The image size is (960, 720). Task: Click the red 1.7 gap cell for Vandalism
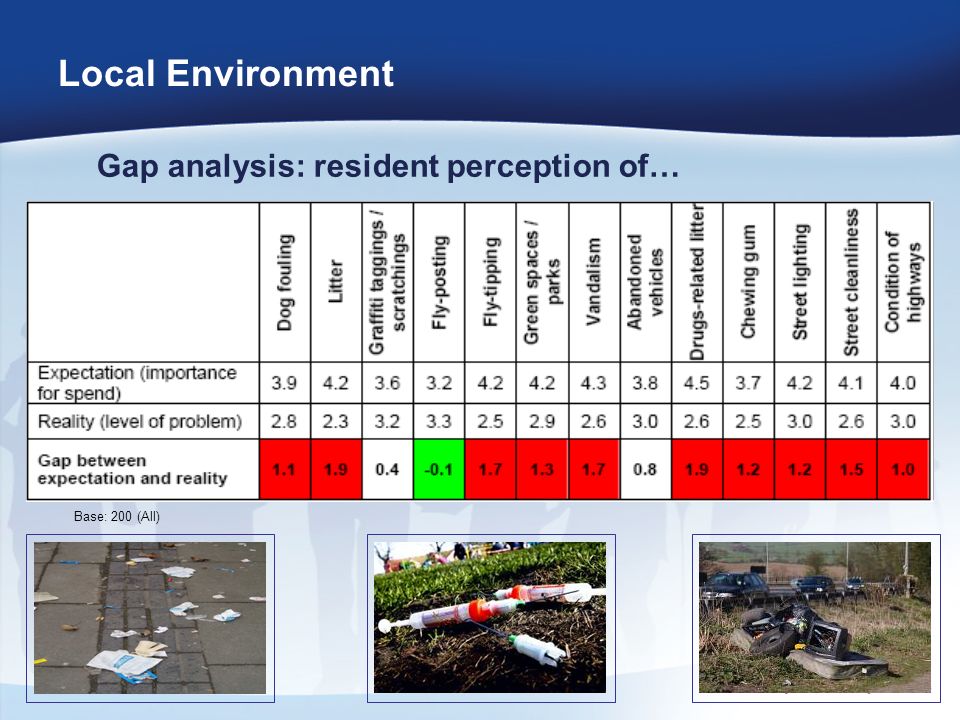[x=593, y=470]
